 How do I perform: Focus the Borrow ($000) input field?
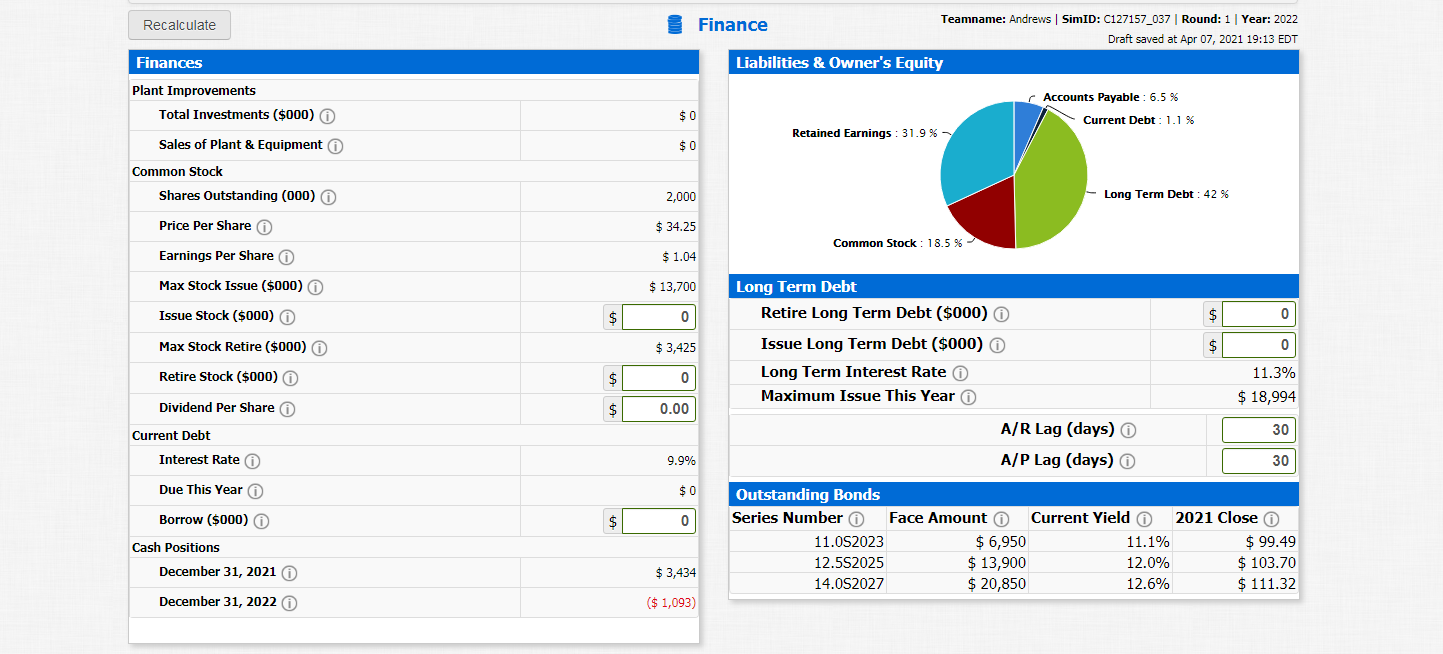pyautogui.click(x=658, y=521)
